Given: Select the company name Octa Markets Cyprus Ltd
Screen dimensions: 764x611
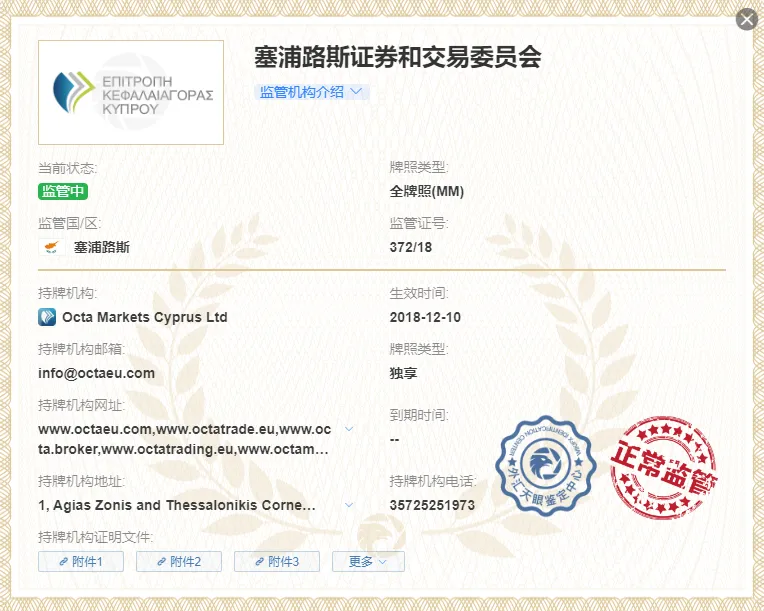Looking at the screenshot, I should click(x=145, y=317).
